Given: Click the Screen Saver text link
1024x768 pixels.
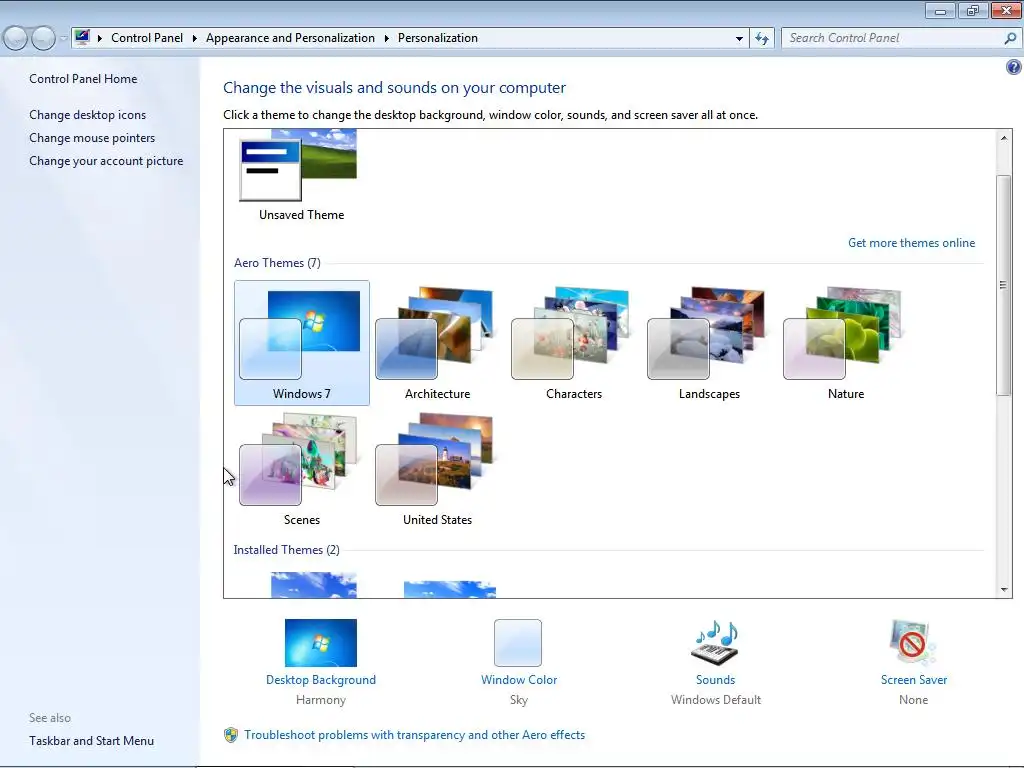Looking at the screenshot, I should click(x=914, y=680).
